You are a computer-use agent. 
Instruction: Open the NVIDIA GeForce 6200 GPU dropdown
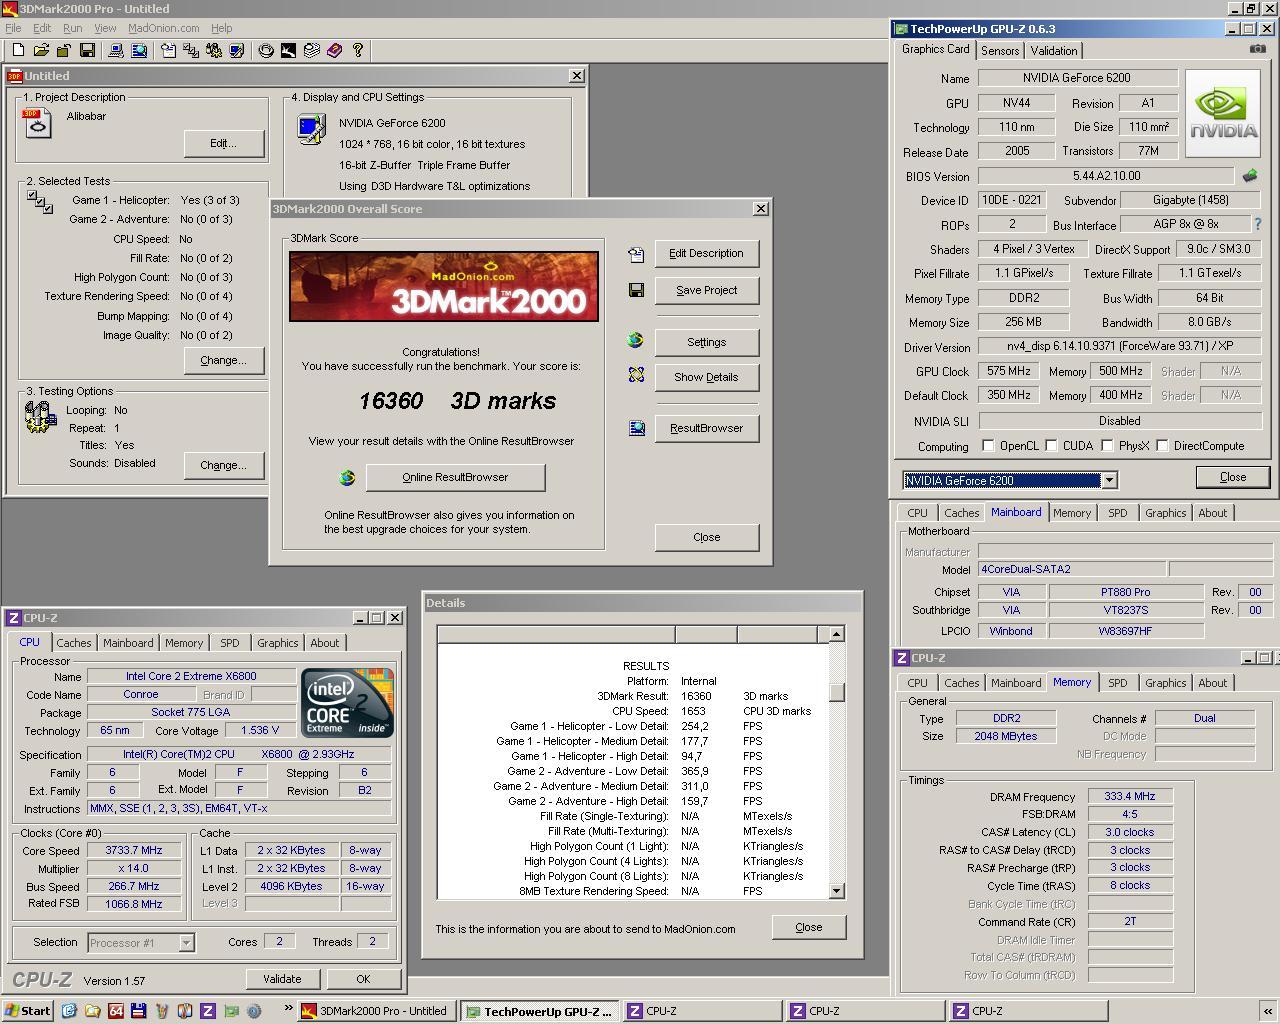(x=1109, y=481)
